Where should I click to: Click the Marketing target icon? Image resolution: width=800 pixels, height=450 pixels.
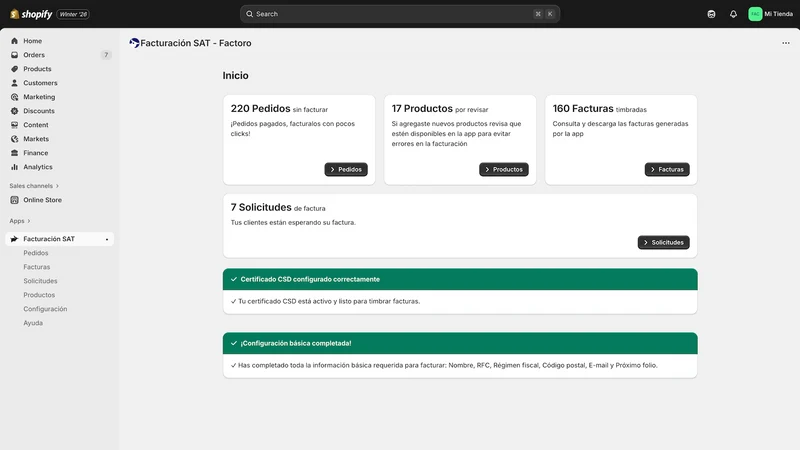14,97
